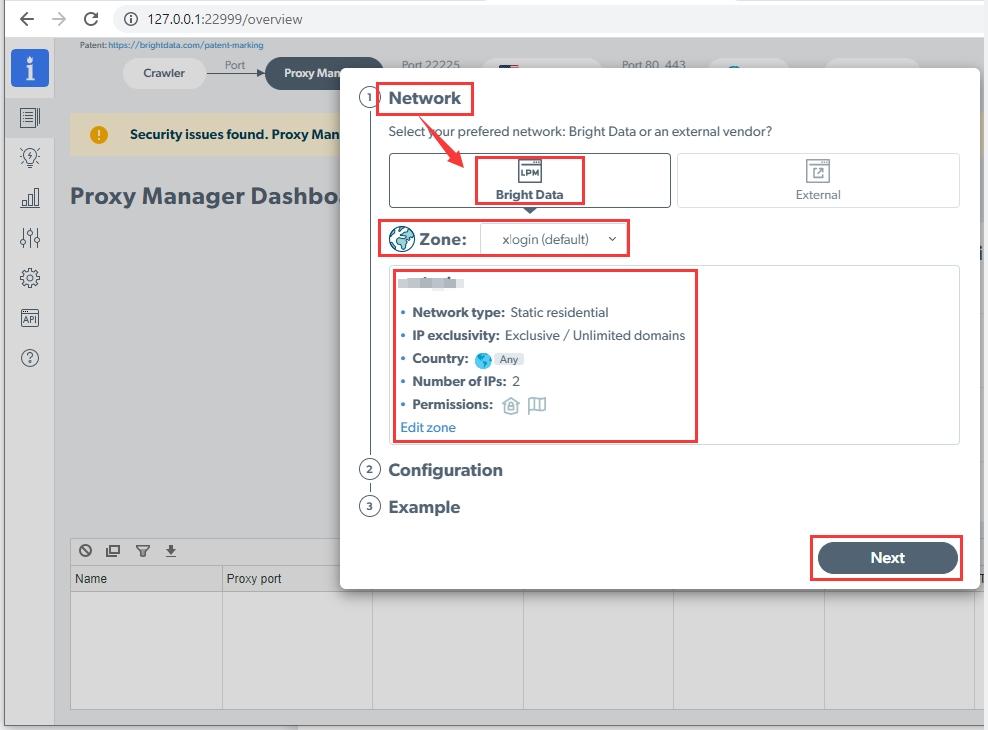This screenshot has width=988, height=730.
Task: Expand the Example step
Action: coord(424,507)
